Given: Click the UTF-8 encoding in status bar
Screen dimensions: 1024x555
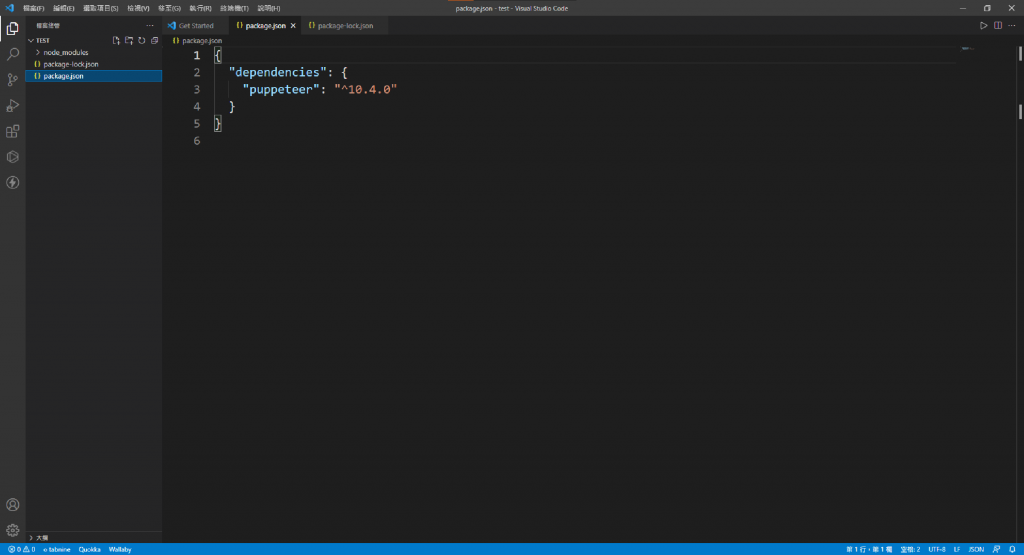Looking at the screenshot, I should (936, 549).
